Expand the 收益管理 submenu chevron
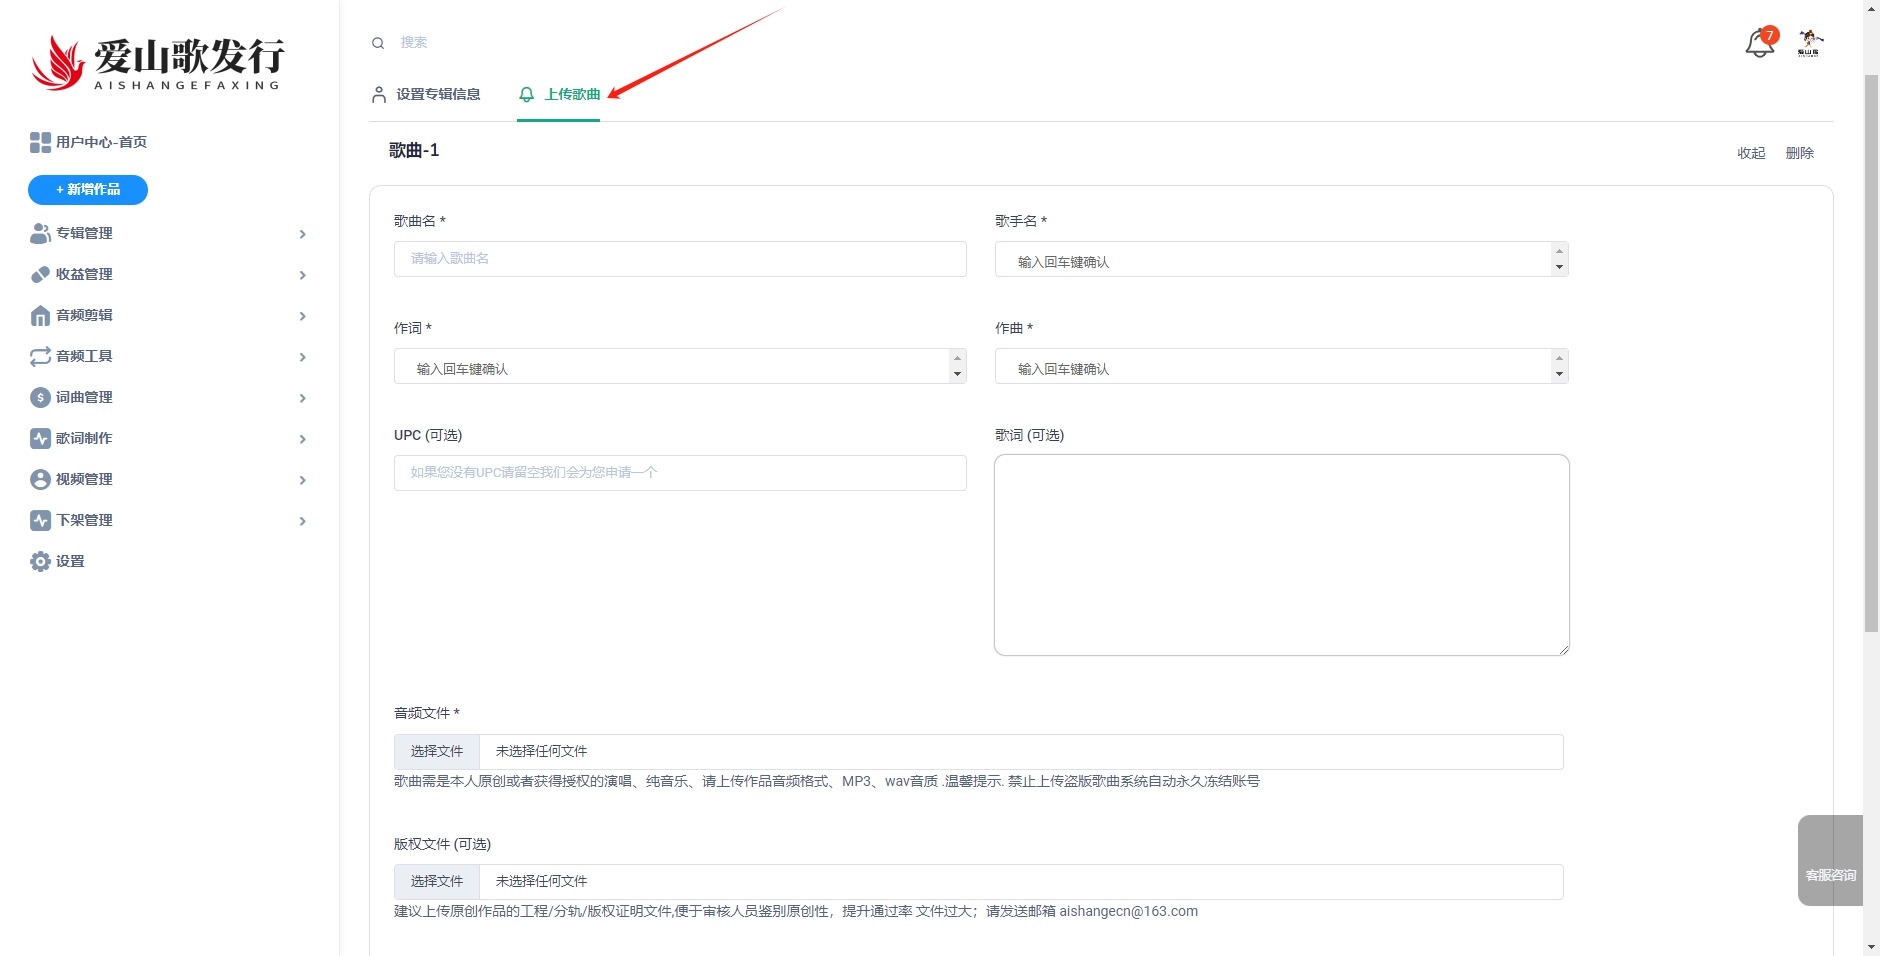Viewport: 1880px width, 956px height. [x=302, y=275]
